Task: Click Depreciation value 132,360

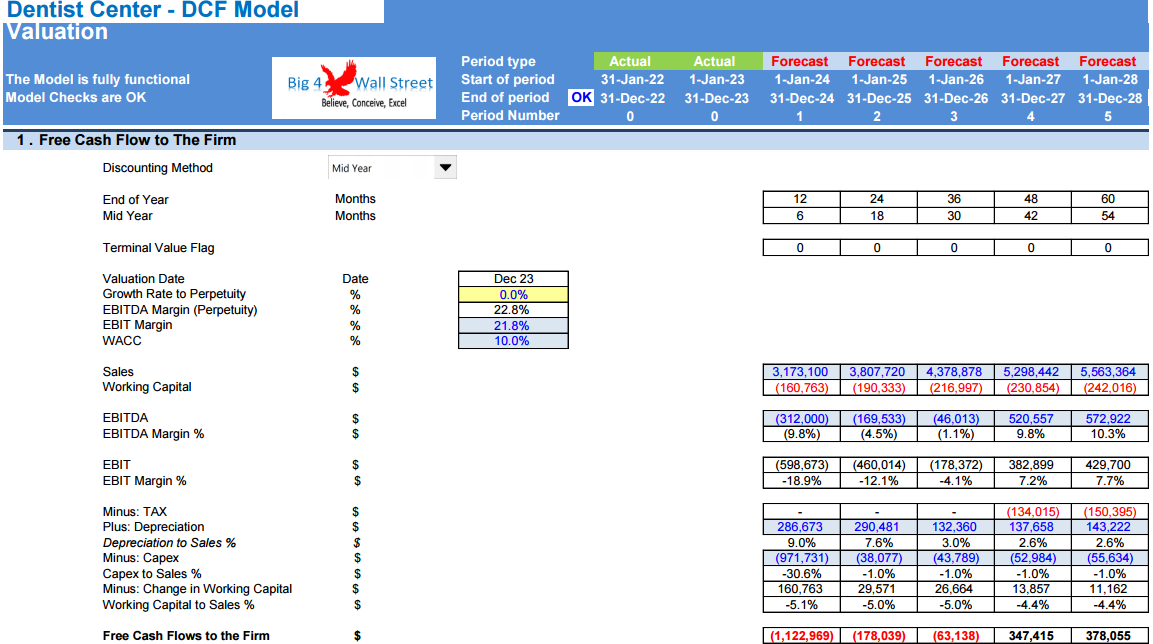Action: [955, 527]
